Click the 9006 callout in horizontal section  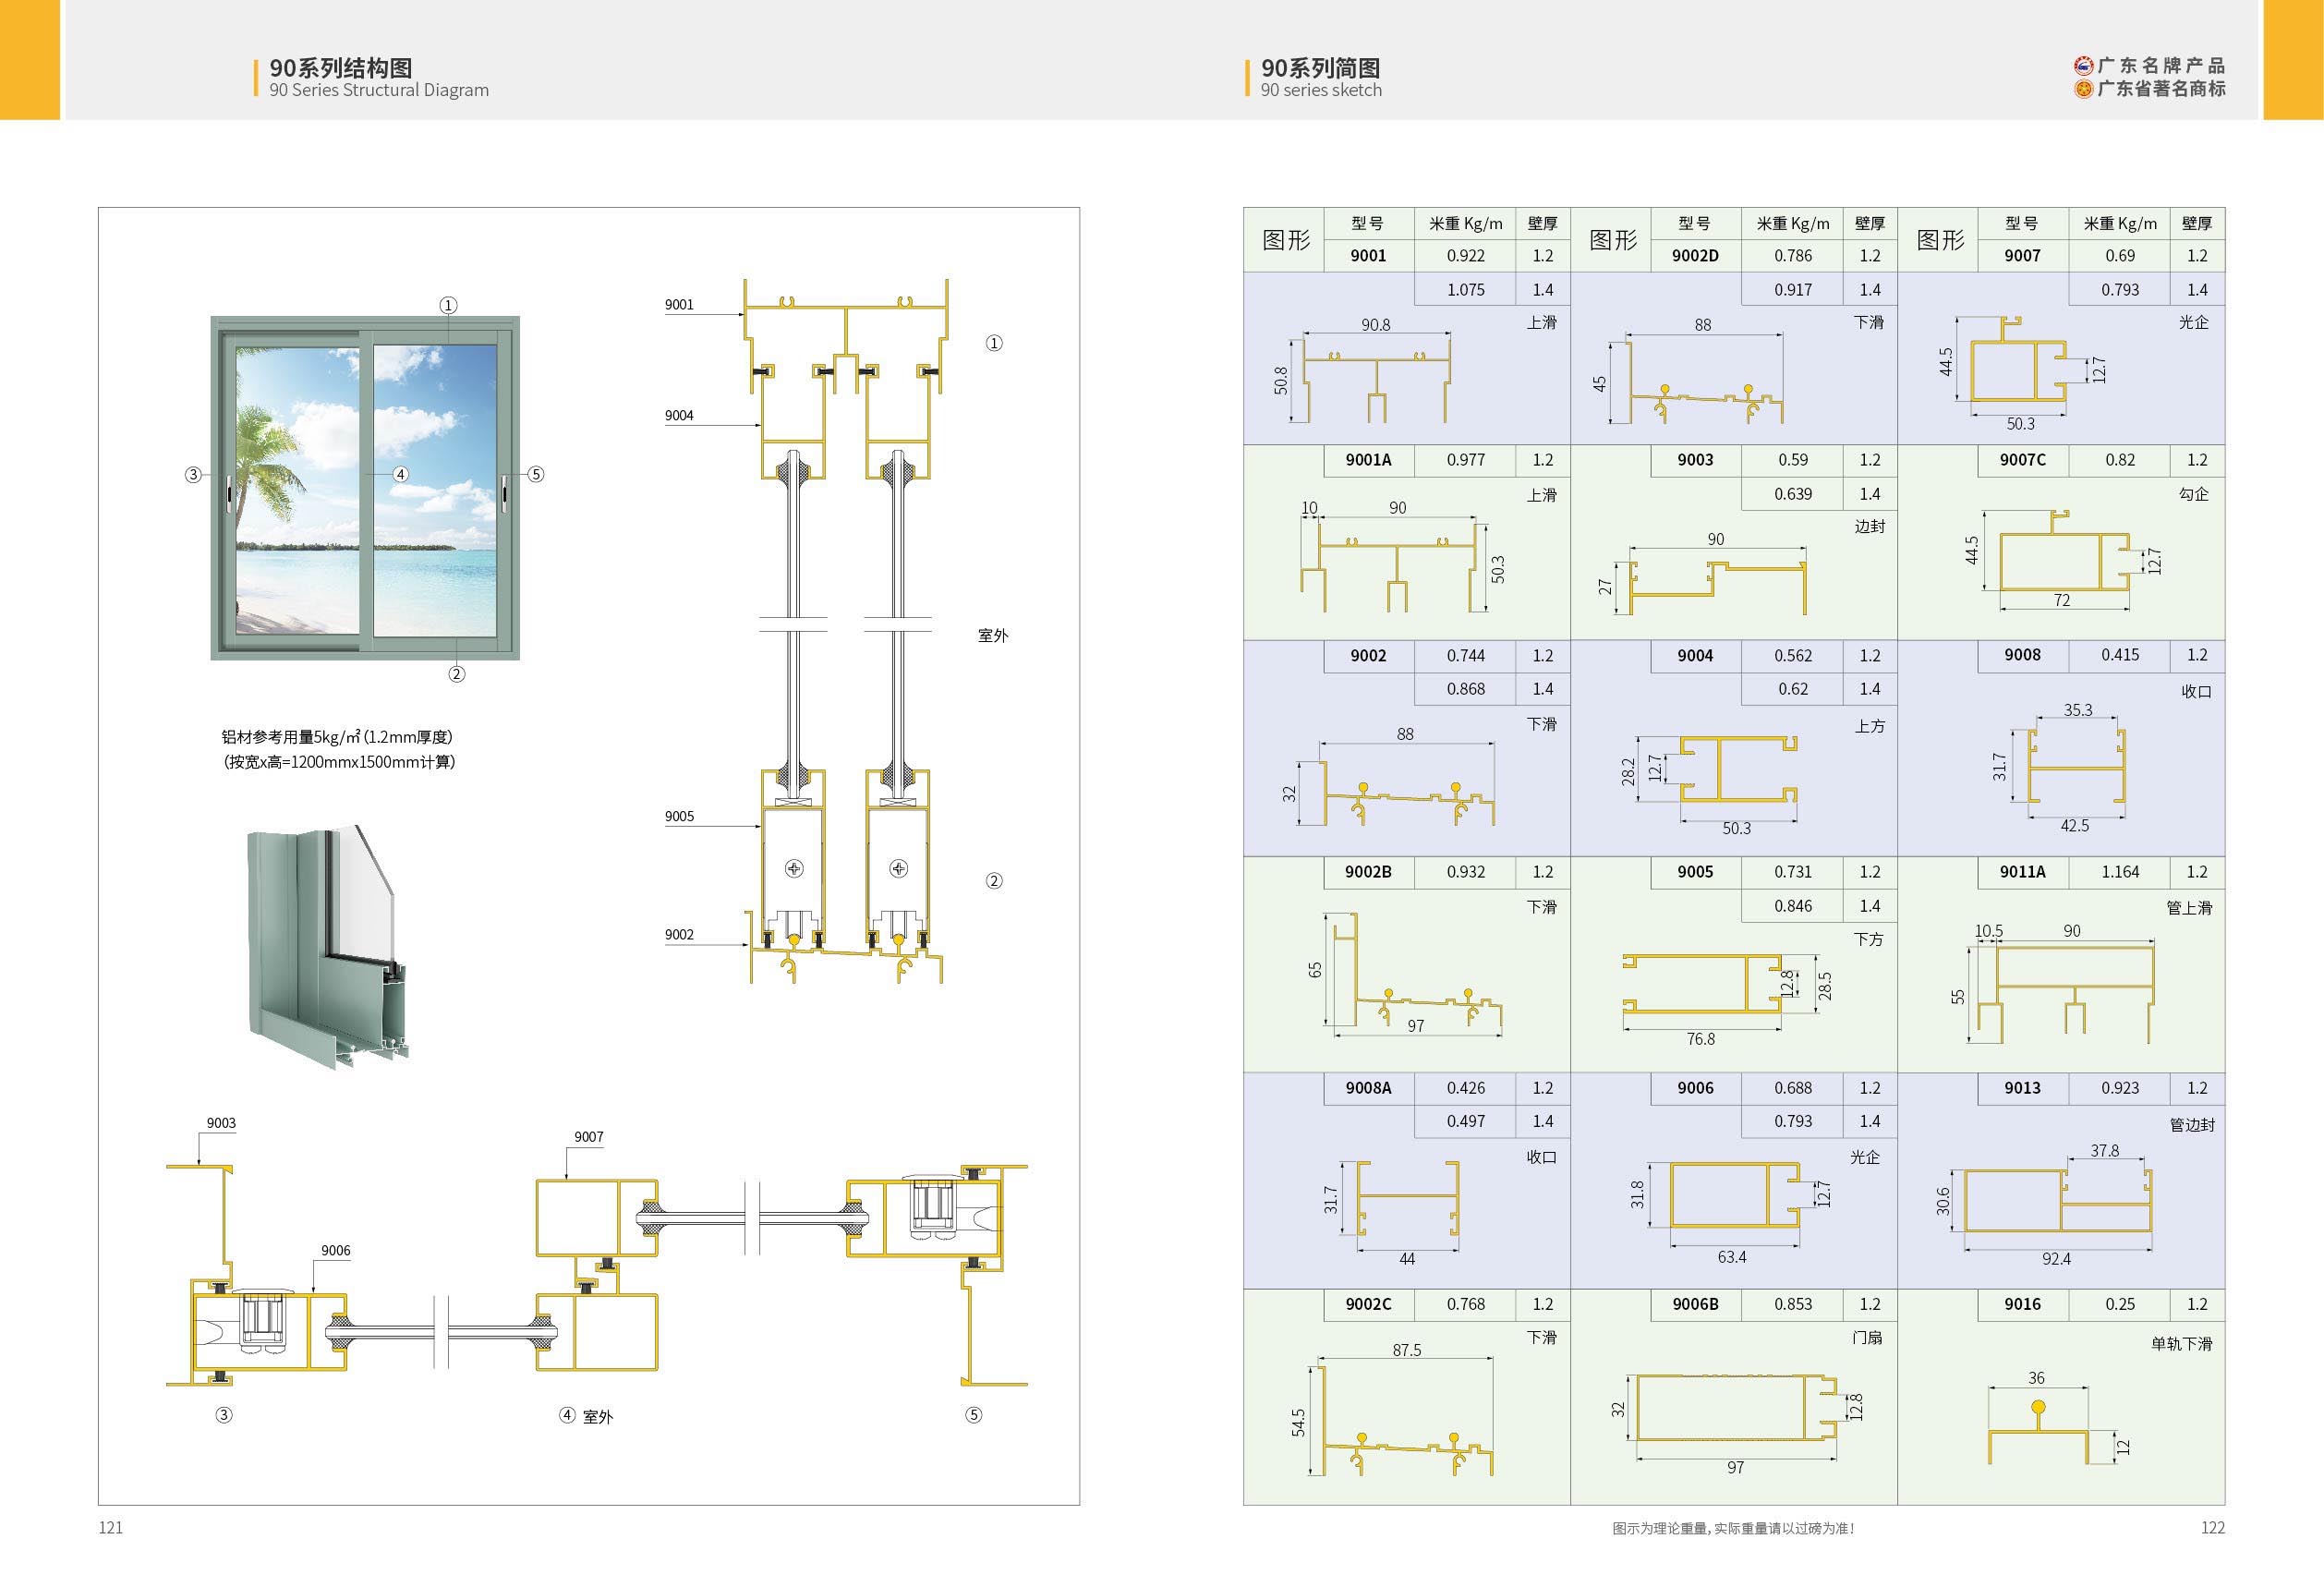pyautogui.click(x=336, y=1251)
